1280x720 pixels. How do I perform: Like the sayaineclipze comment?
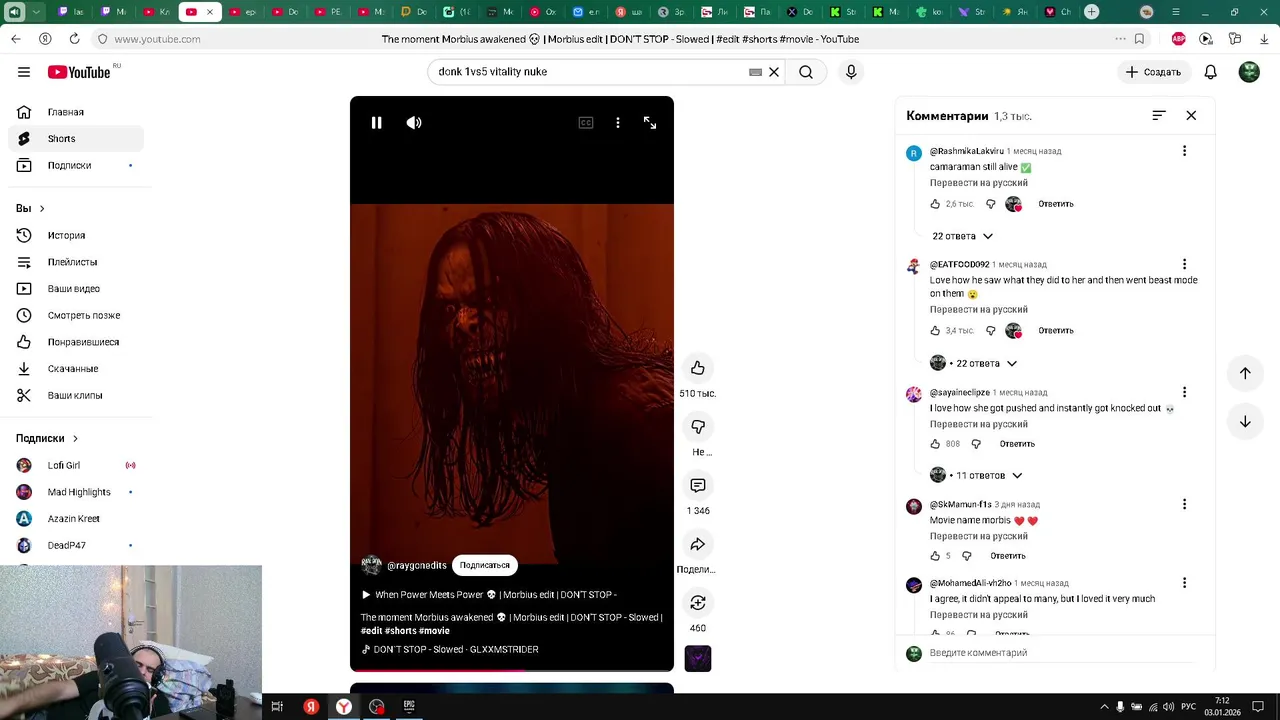(x=935, y=444)
